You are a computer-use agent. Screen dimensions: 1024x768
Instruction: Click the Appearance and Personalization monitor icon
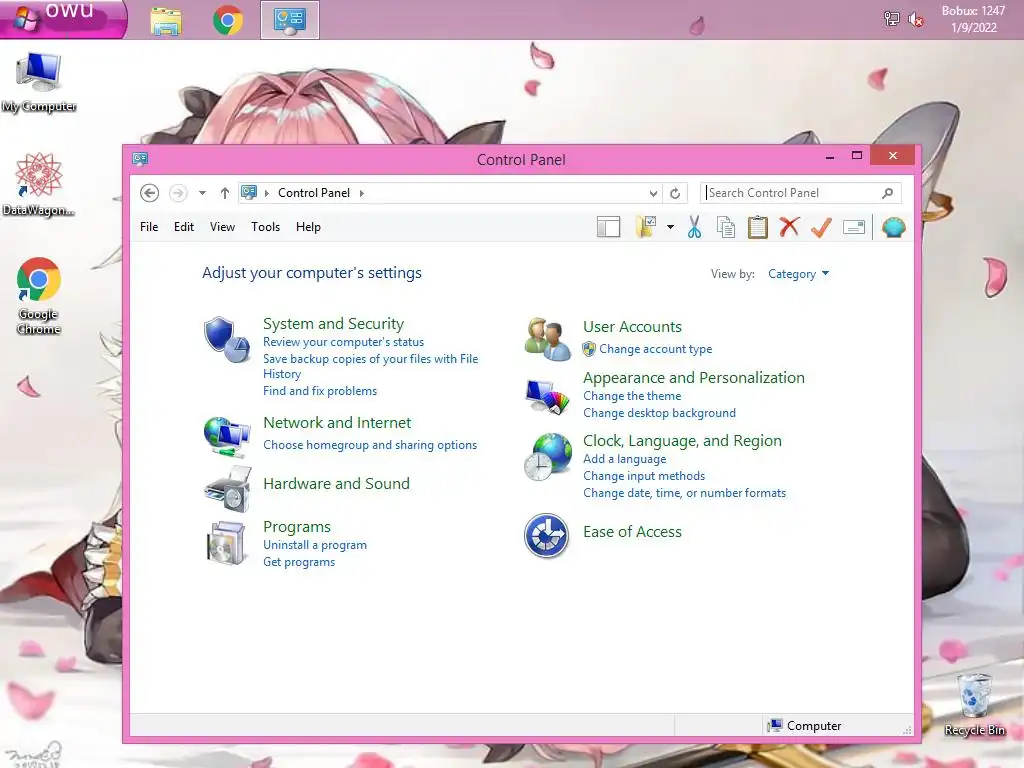(x=547, y=397)
